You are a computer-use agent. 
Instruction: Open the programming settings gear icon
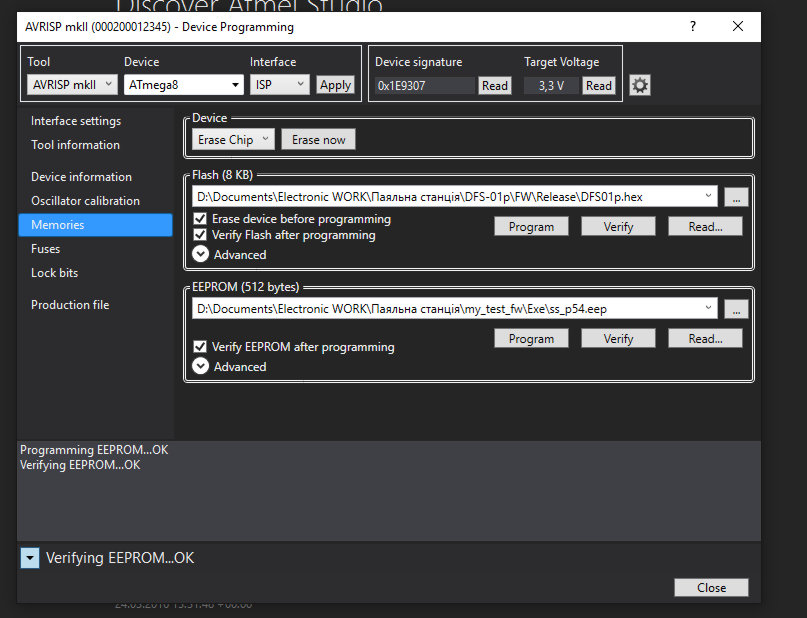coord(640,85)
